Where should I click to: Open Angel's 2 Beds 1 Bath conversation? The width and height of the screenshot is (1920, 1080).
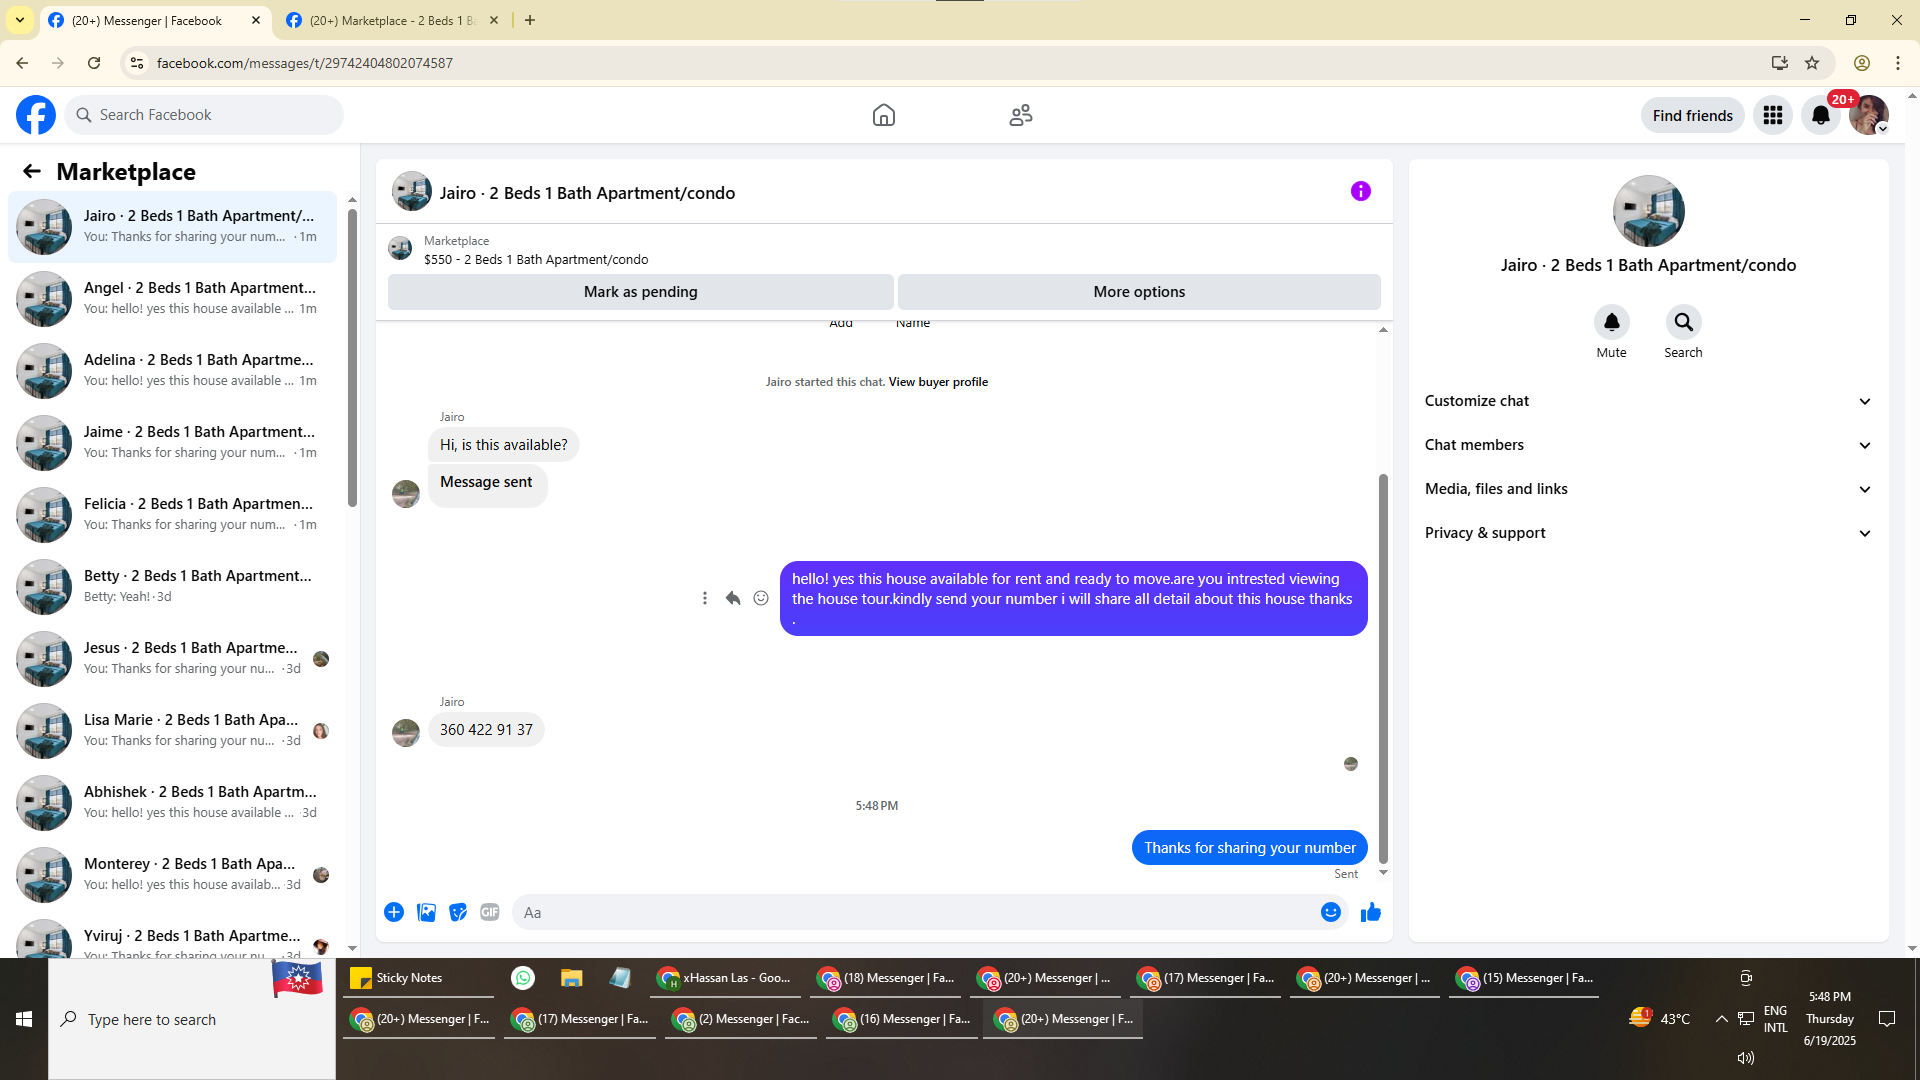[x=173, y=298]
